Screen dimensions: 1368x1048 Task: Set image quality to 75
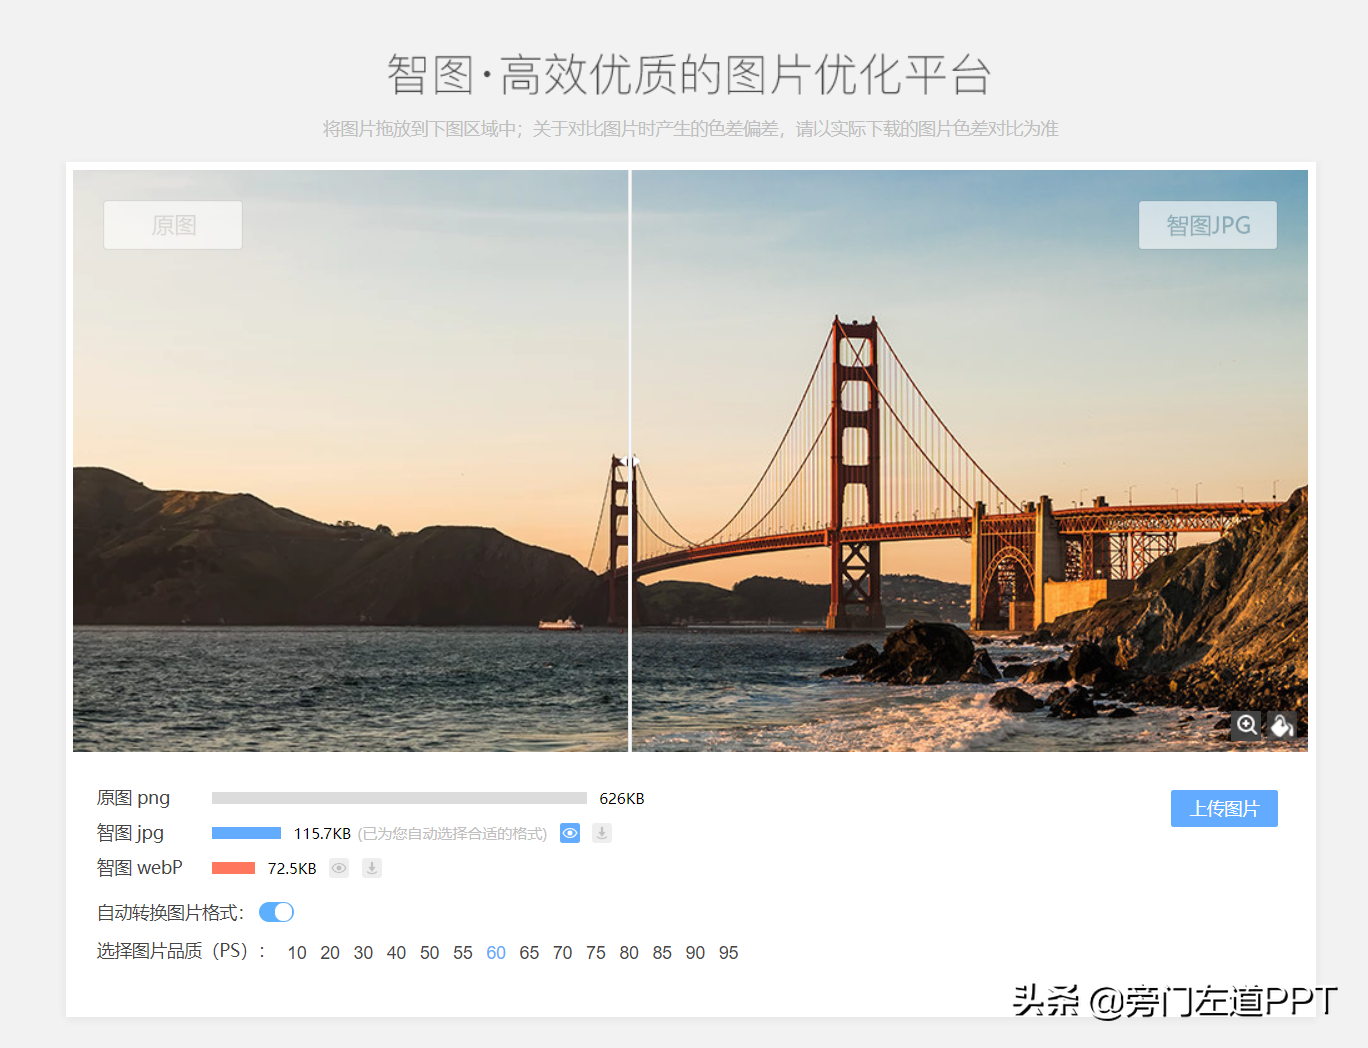(596, 953)
